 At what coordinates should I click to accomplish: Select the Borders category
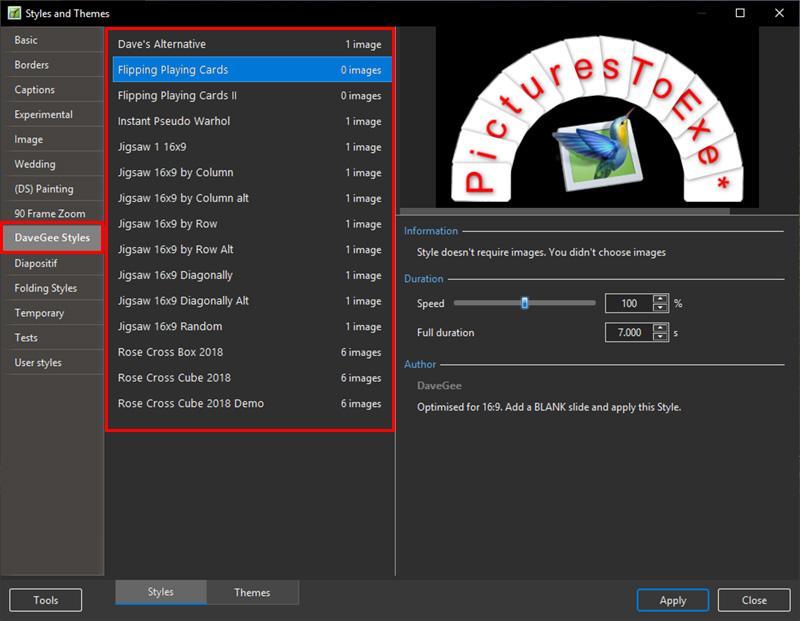coord(53,65)
